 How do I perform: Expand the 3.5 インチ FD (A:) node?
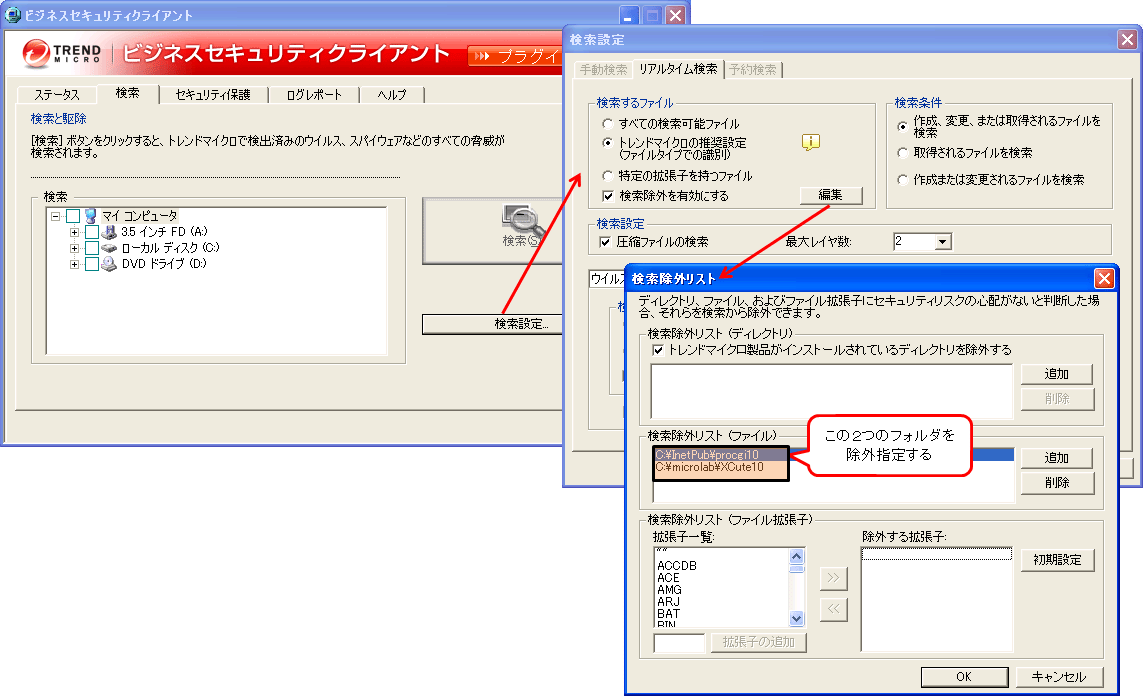(x=74, y=232)
